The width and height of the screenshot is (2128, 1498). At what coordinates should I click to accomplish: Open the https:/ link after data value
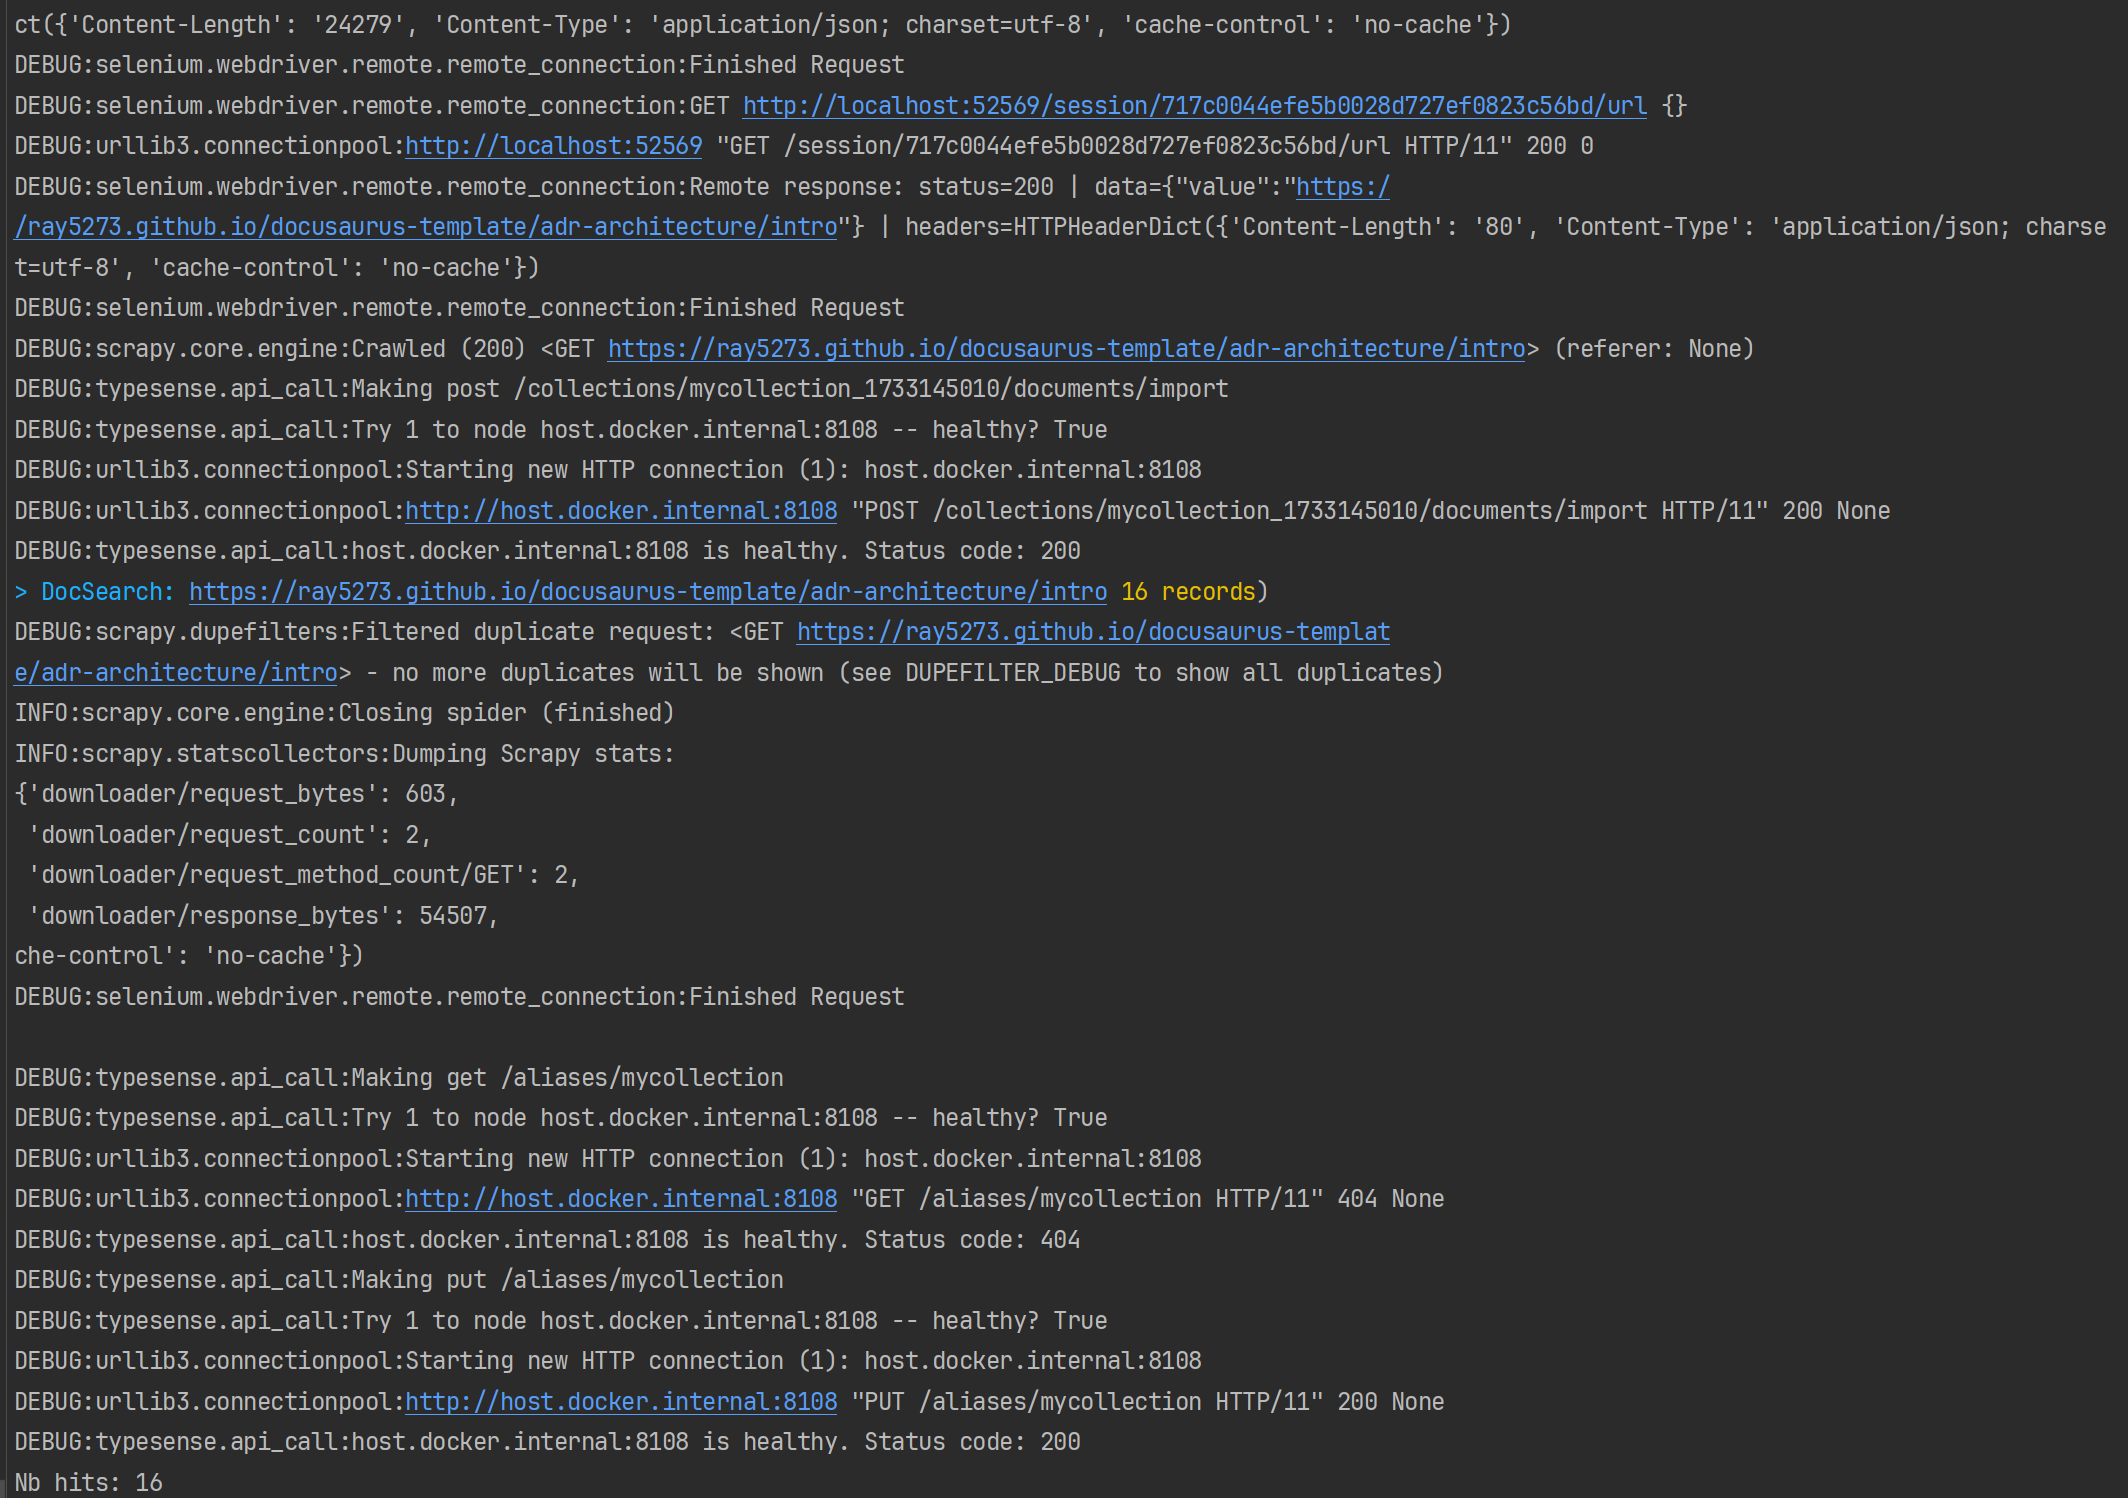(1342, 187)
